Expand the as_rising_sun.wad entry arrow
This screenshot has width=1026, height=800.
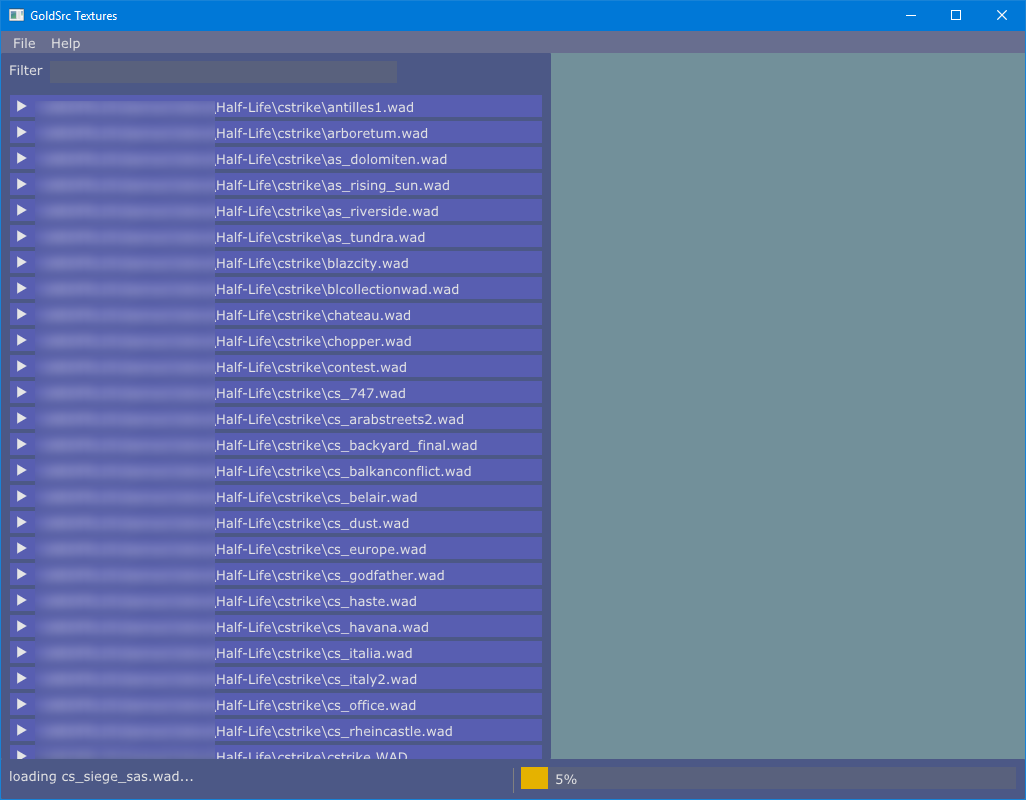[22, 184]
